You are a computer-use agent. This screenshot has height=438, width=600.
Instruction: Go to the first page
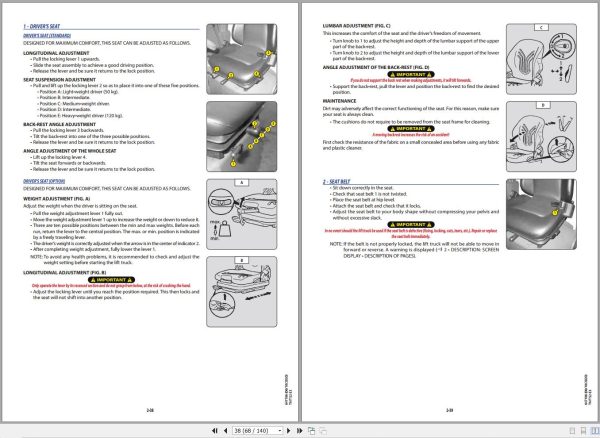(x=215, y=431)
